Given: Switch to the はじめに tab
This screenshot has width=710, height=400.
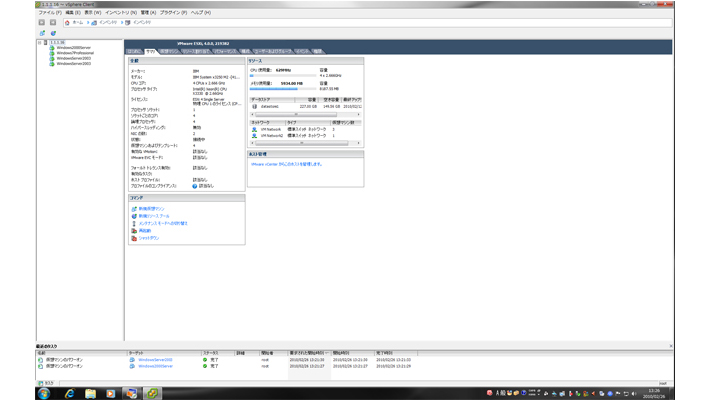Looking at the screenshot, I should pyautogui.click(x=134, y=51).
